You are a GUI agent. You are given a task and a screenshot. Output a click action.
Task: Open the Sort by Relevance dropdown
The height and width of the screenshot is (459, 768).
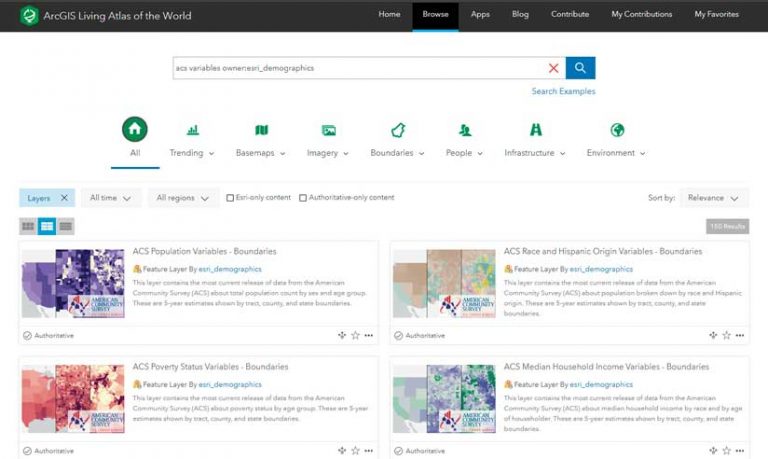pos(714,198)
